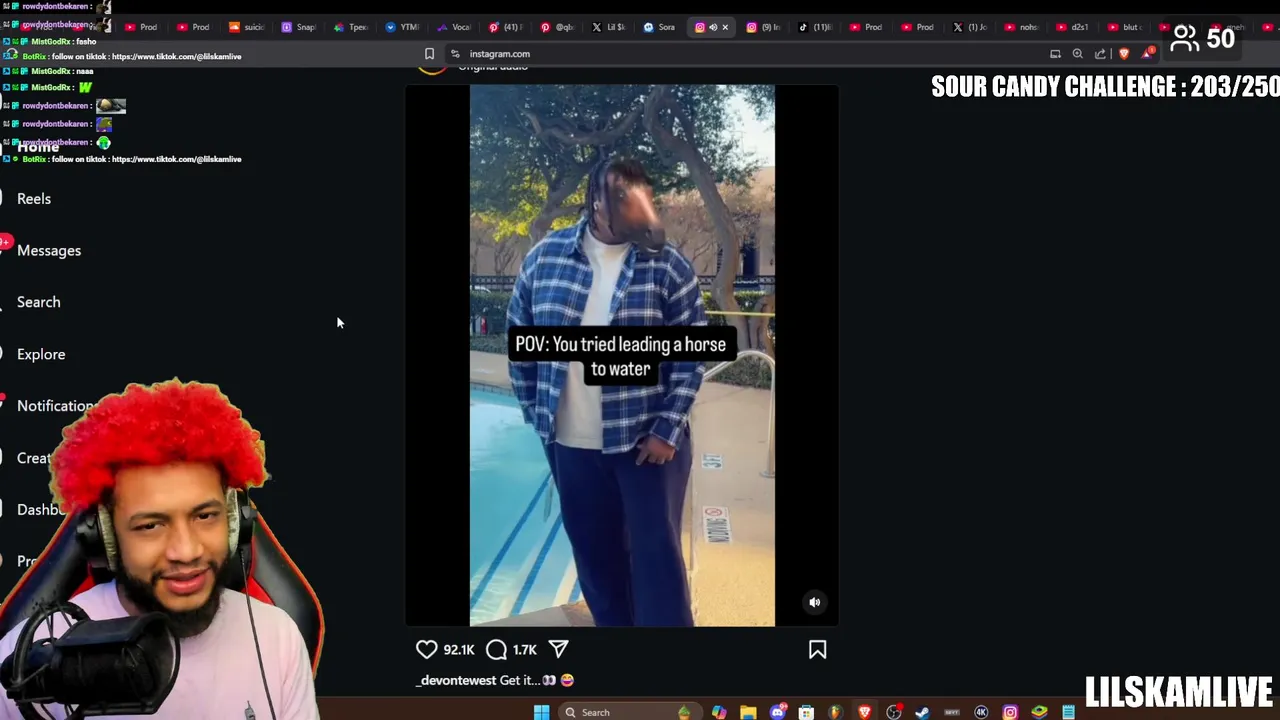Open comments via the speech bubble icon
The image size is (1280, 720).
coord(496,649)
